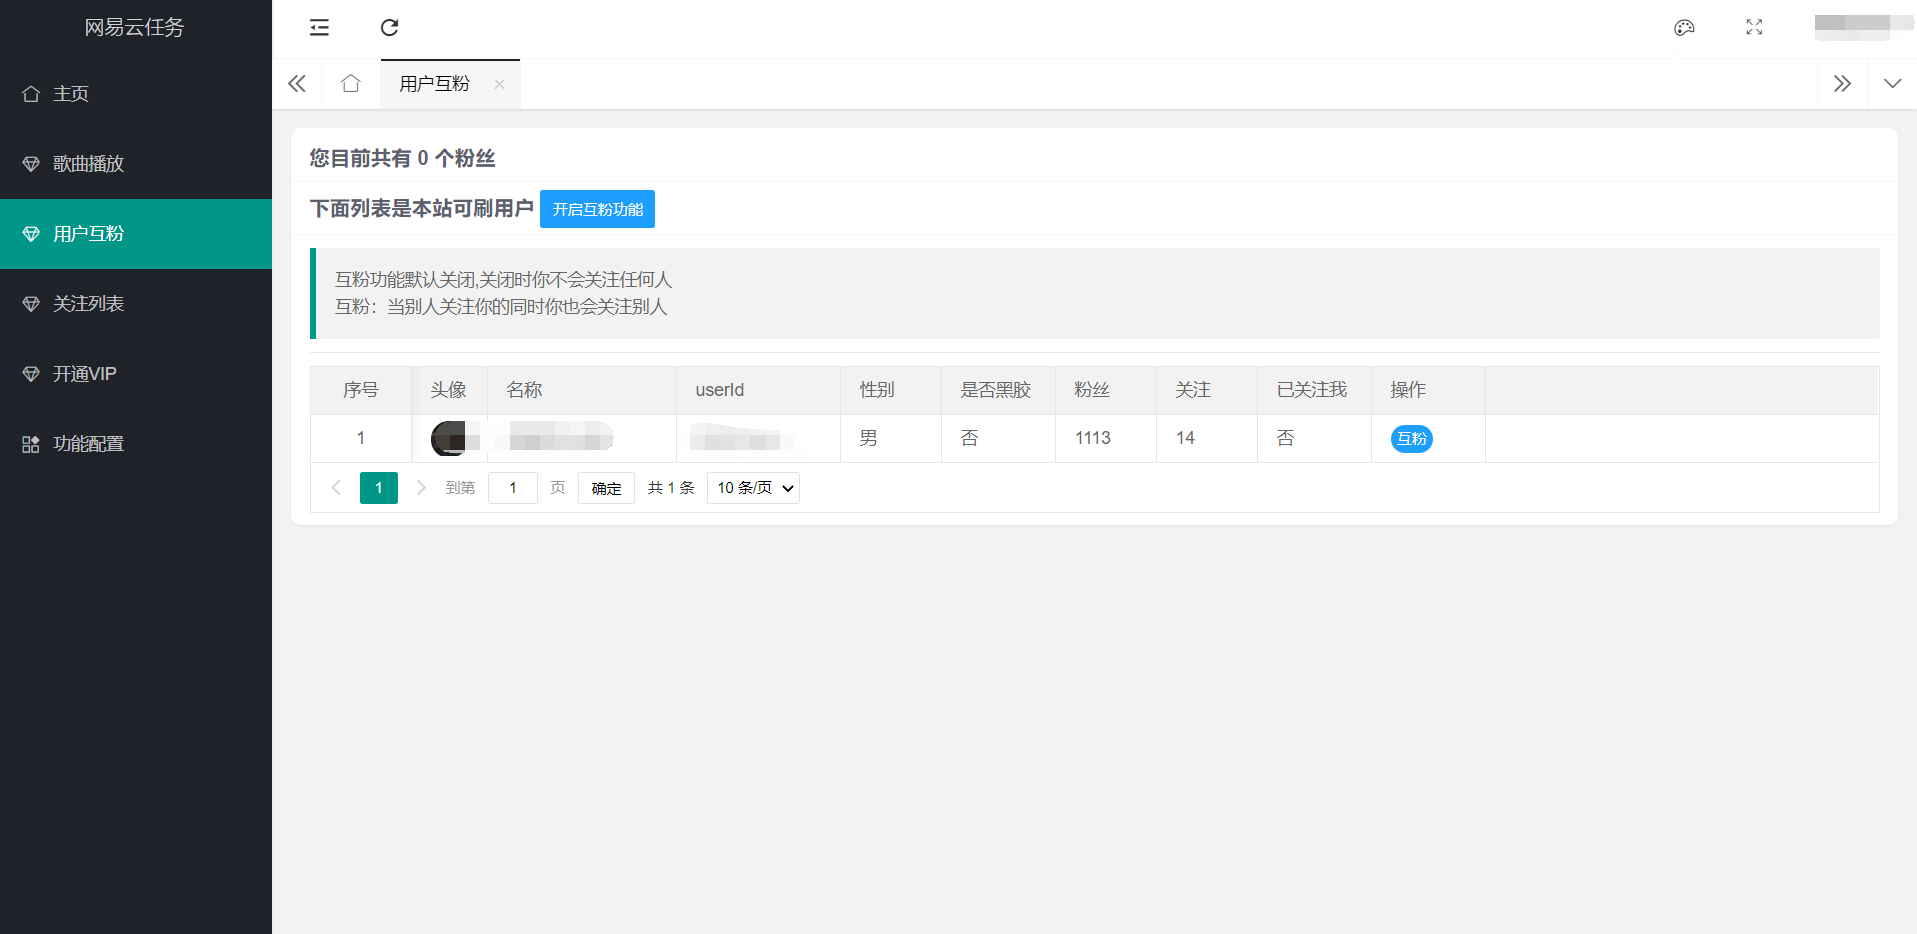Expand the hidden tabs with double-arrow chevron
The image size is (1917, 934).
(x=1843, y=84)
